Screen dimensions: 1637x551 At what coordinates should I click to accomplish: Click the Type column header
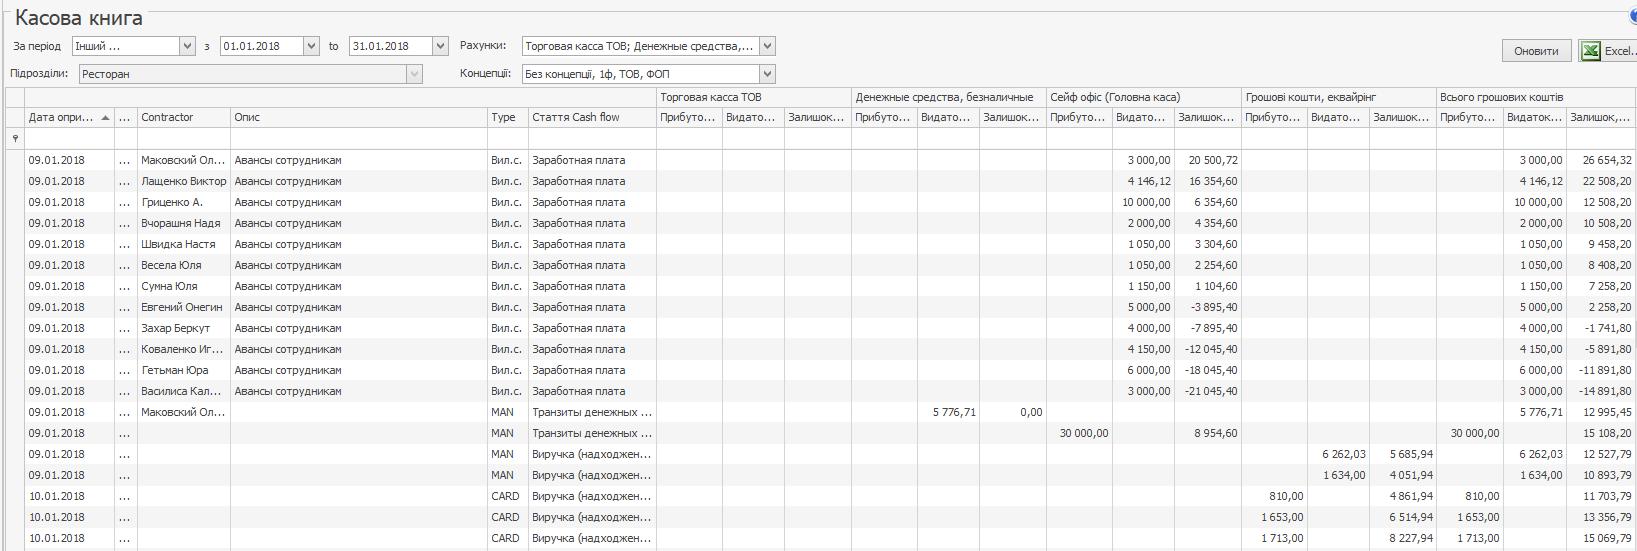tap(505, 118)
